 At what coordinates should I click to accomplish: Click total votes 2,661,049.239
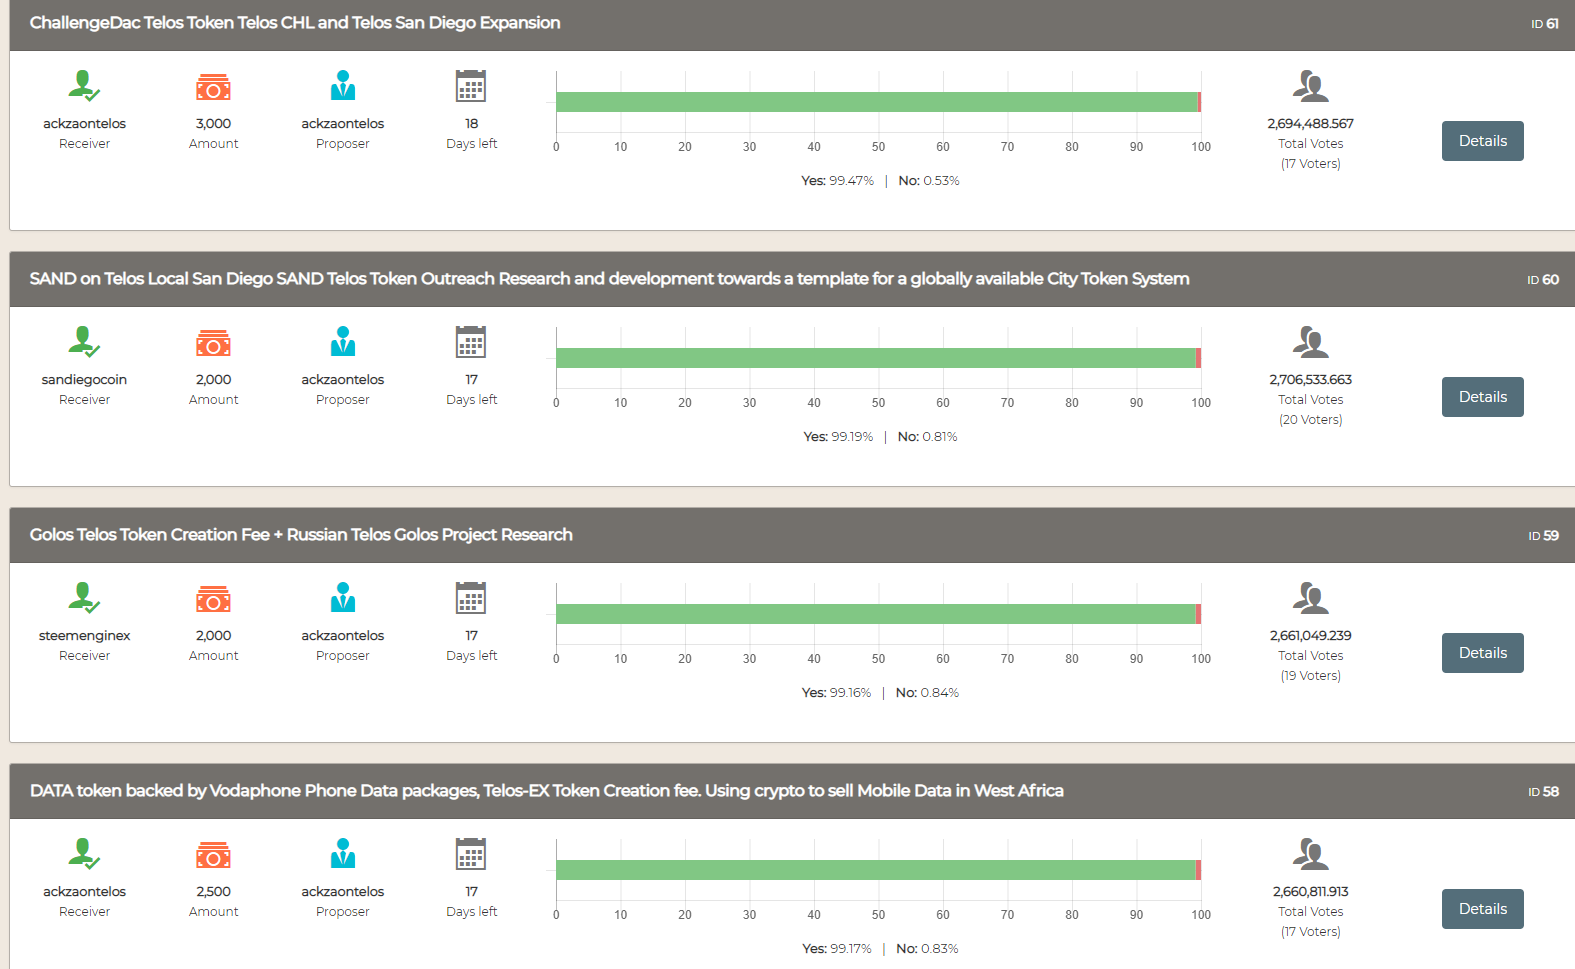tap(1310, 636)
